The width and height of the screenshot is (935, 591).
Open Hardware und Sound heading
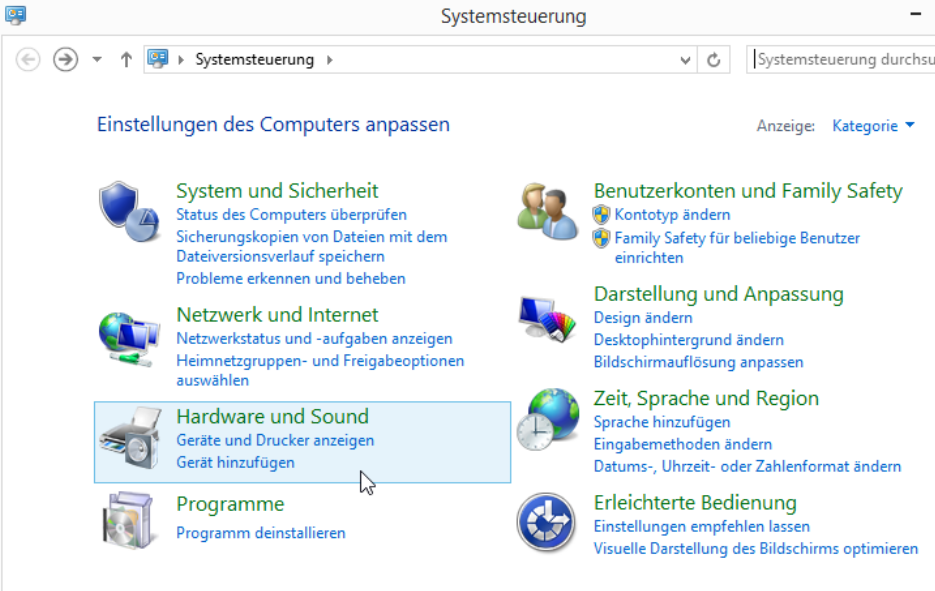(273, 416)
